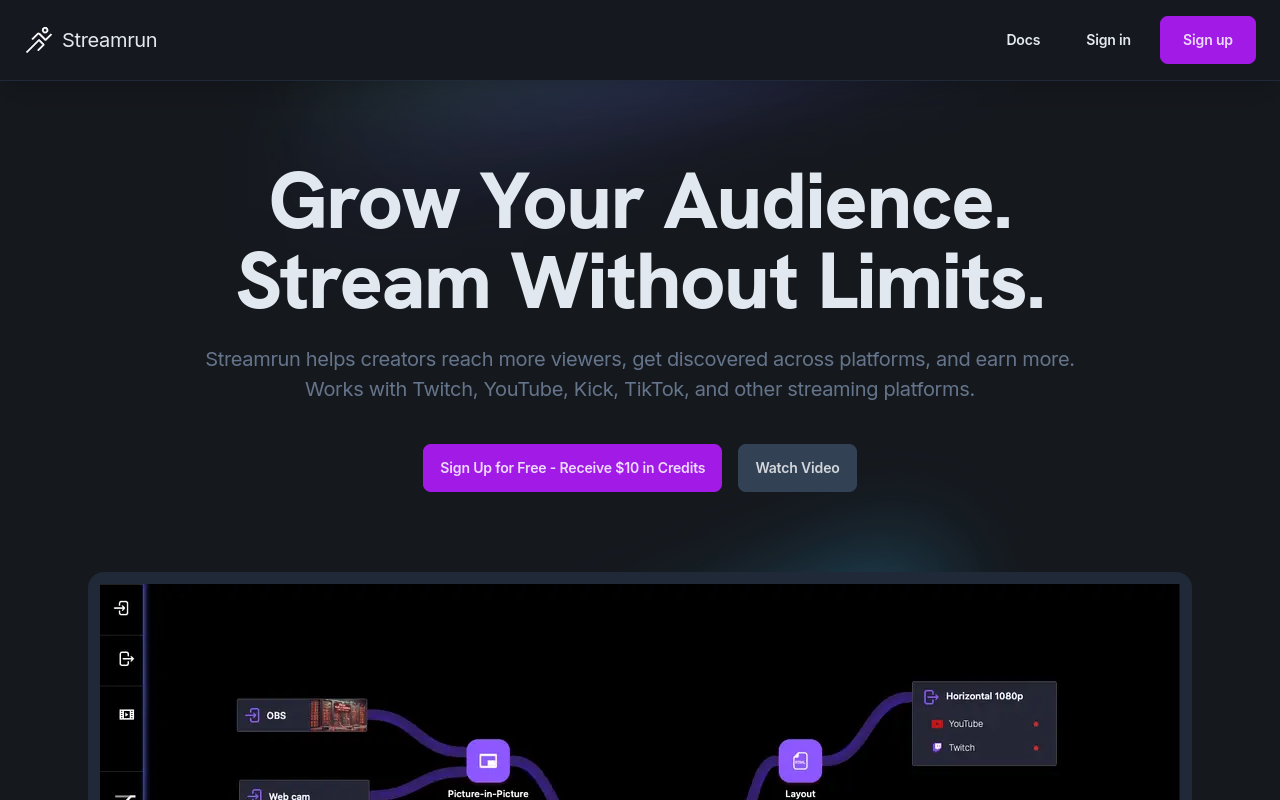The height and width of the screenshot is (800, 1280).
Task: Toggle the YouTube red status dot
Action: point(1036,724)
